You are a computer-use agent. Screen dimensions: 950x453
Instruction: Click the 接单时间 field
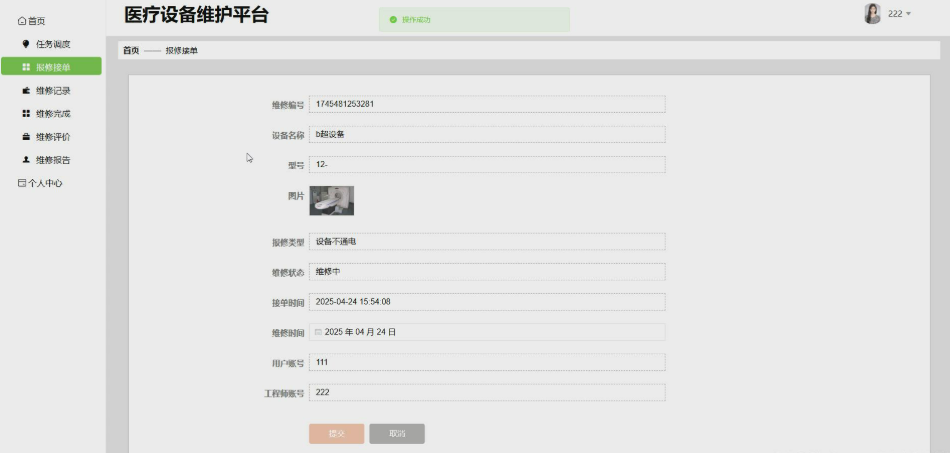487,302
